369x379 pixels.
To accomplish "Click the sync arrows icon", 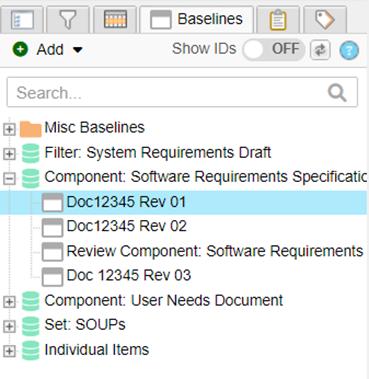I will point(320,50).
